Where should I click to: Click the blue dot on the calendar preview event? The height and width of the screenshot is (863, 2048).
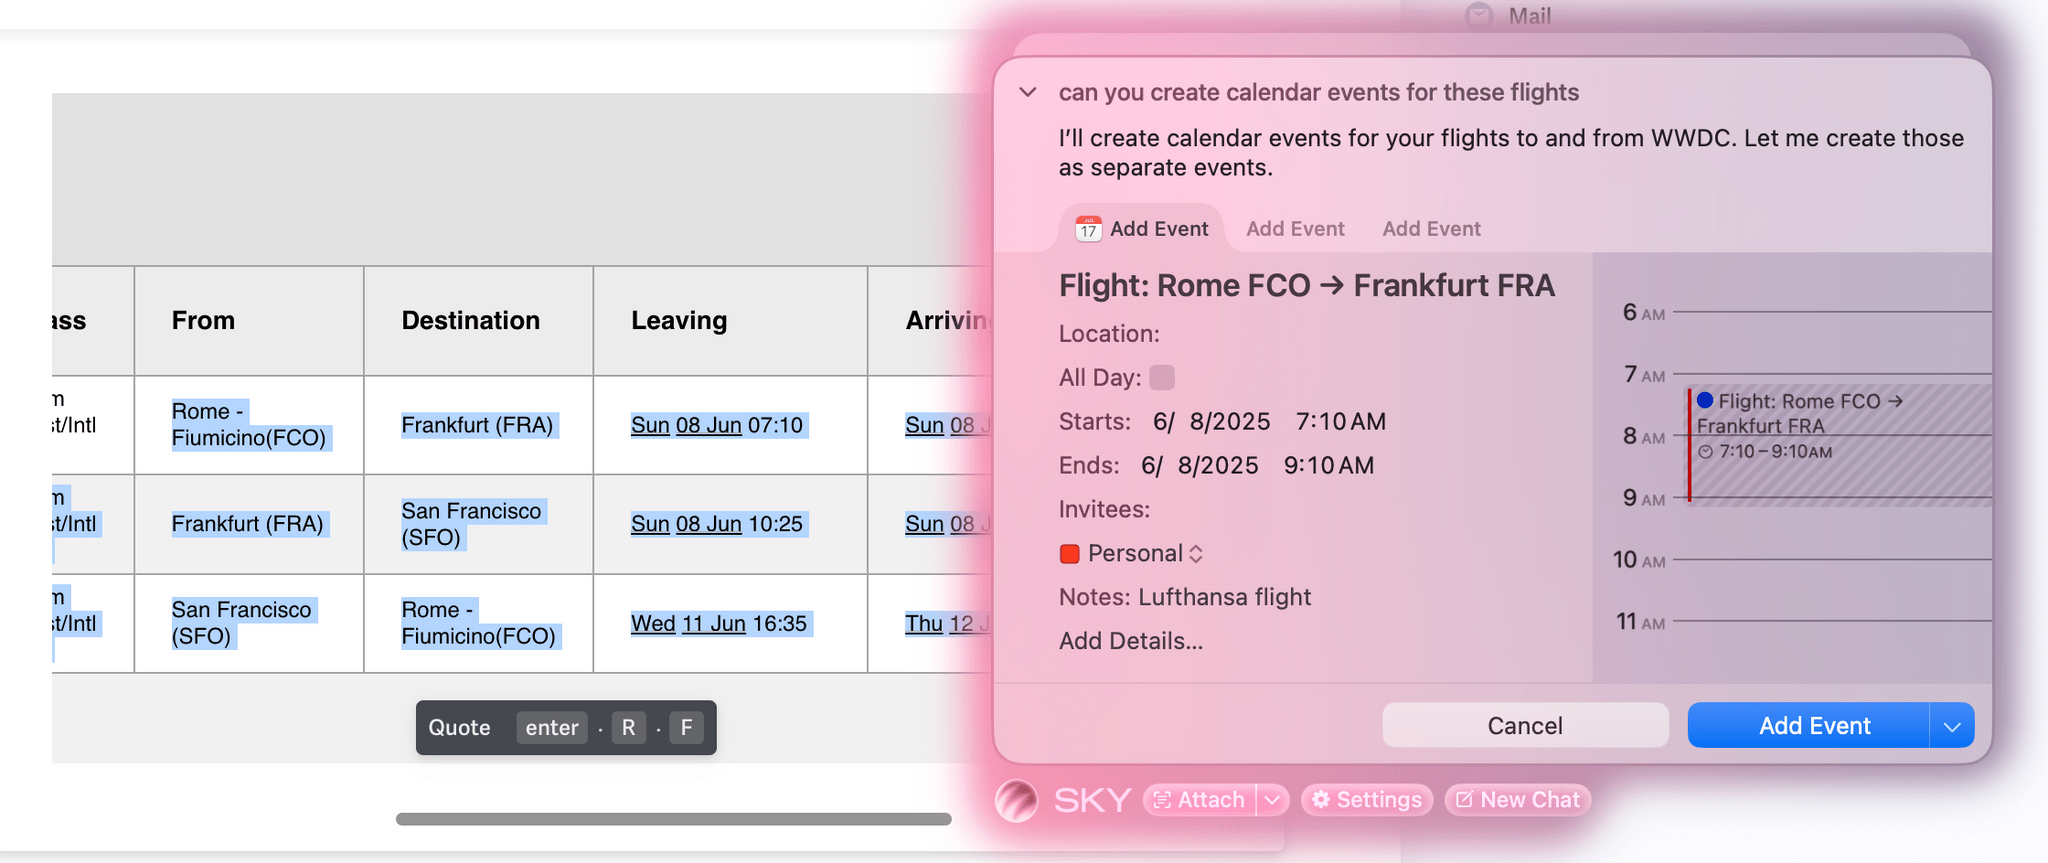pyautogui.click(x=1705, y=400)
